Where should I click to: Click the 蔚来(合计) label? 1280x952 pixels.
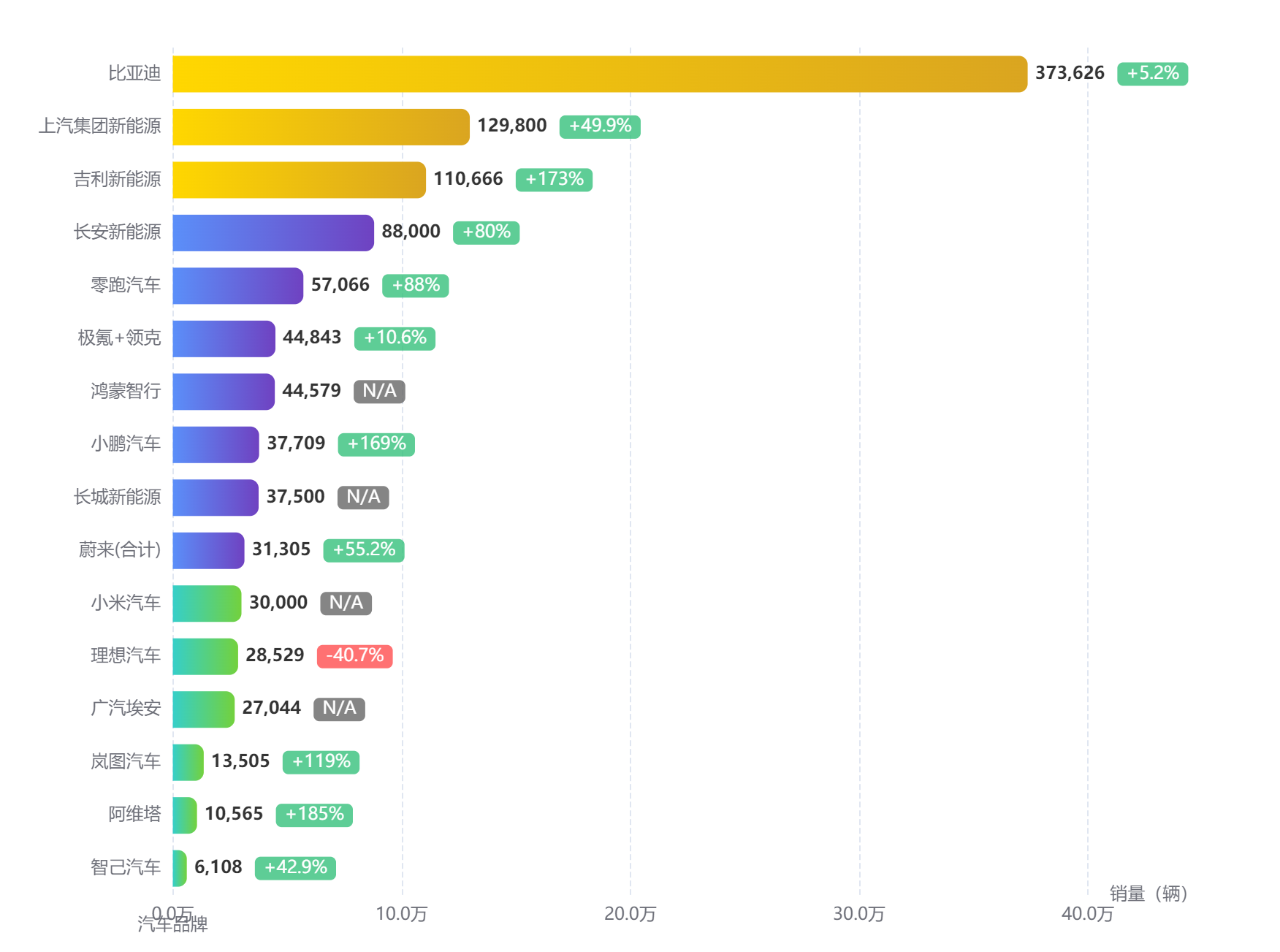pyautogui.click(x=120, y=549)
